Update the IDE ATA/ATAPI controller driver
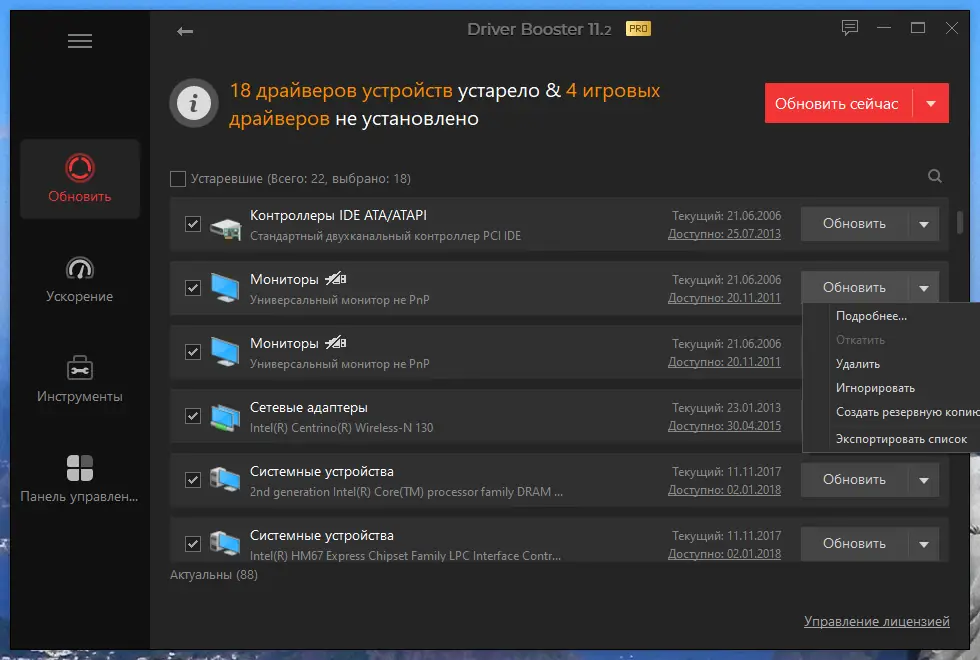The width and height of the screenshot is (980, 660). point(854,224)
